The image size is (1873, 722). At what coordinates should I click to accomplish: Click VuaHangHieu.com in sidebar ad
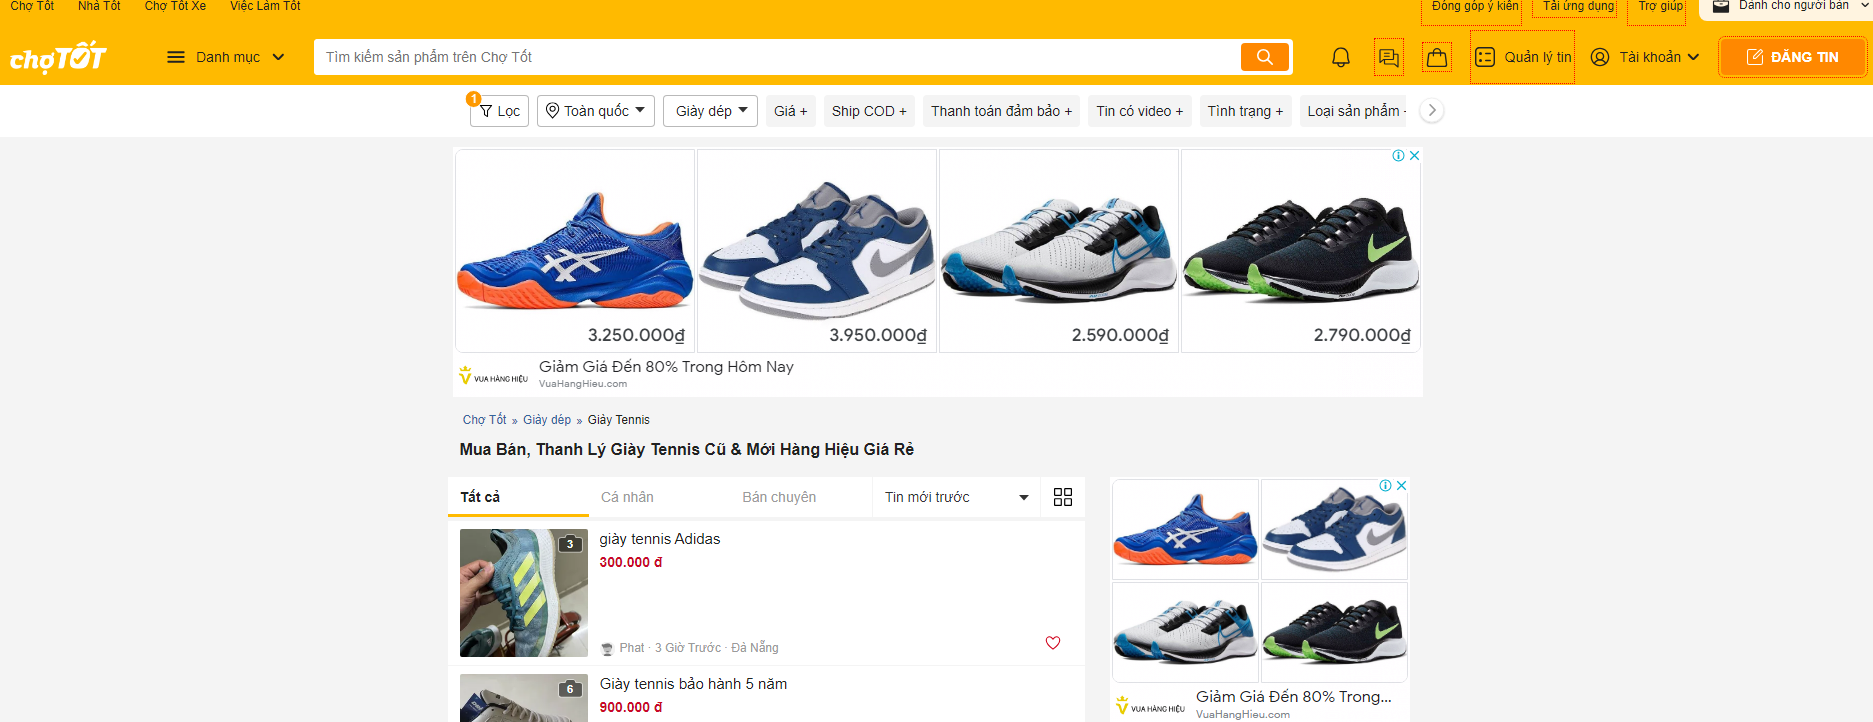[1243, 714]
